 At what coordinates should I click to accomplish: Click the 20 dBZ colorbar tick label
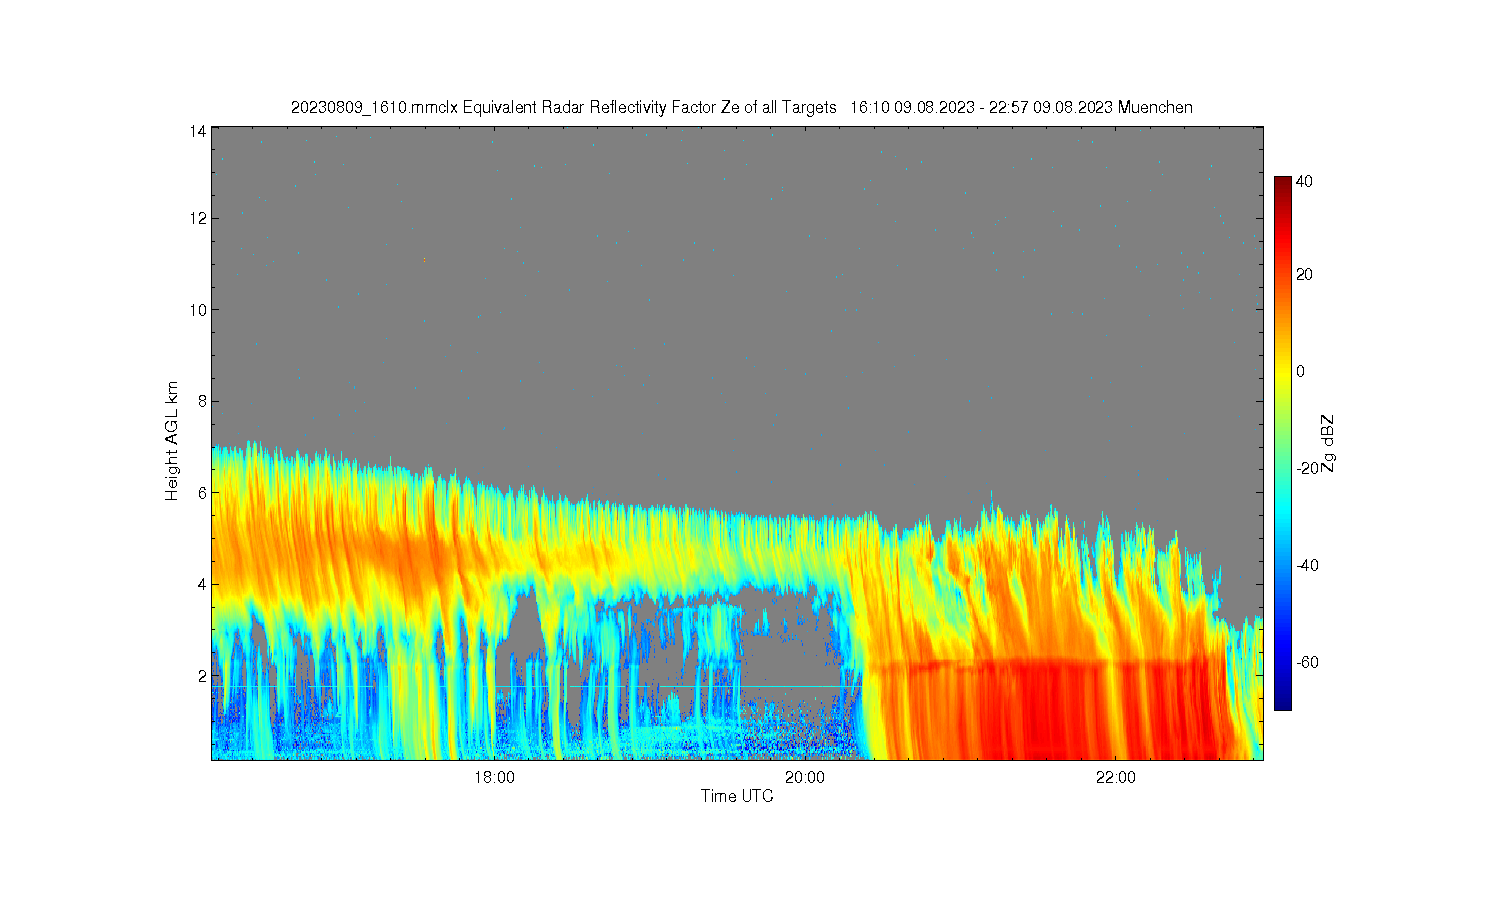(1304, 274)
